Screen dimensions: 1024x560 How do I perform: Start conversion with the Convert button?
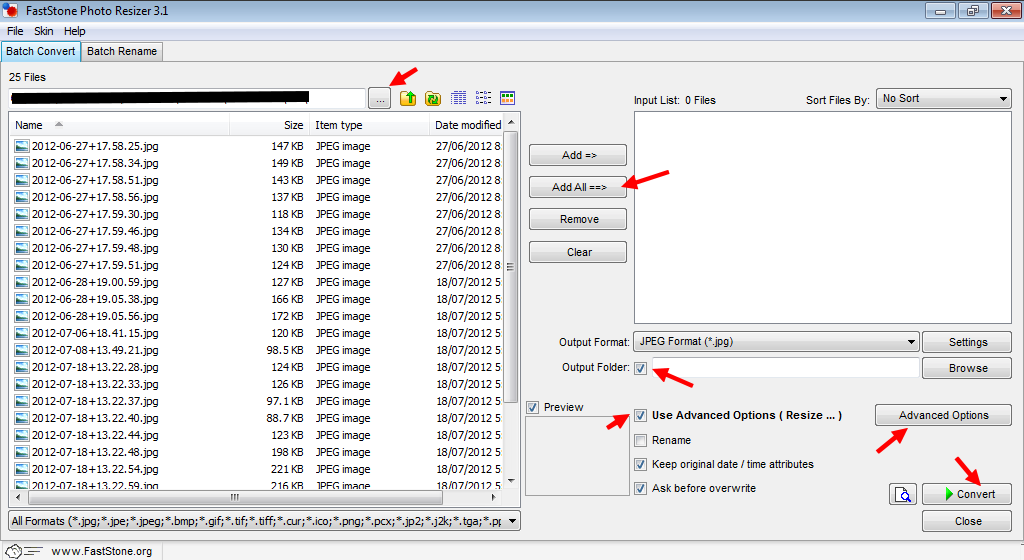click(967, 494)
